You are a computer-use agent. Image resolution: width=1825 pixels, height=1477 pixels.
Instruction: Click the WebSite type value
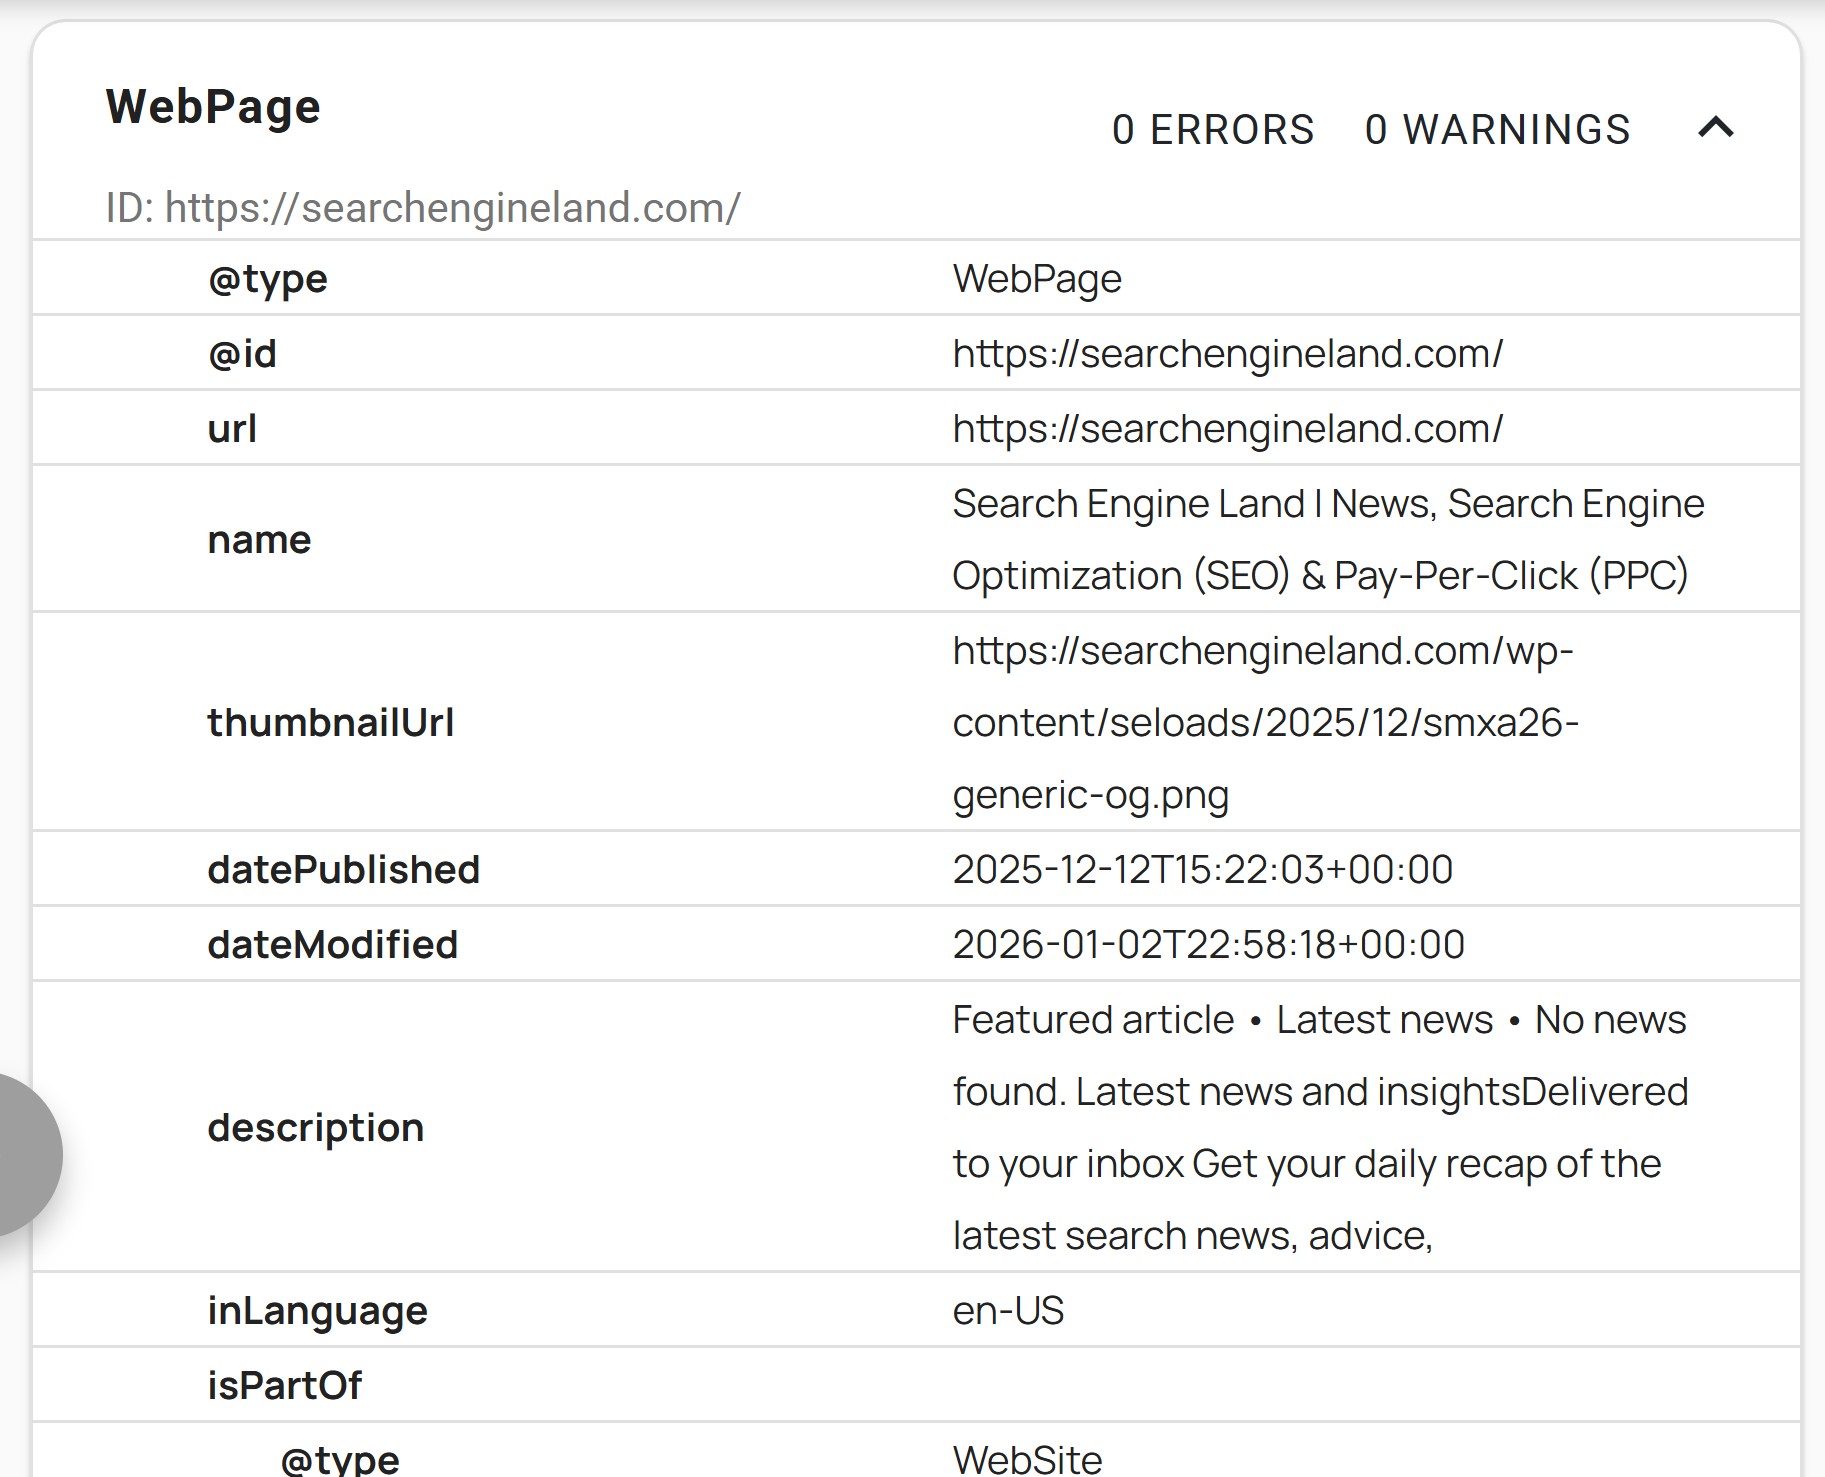(x=1027, y=1460)
